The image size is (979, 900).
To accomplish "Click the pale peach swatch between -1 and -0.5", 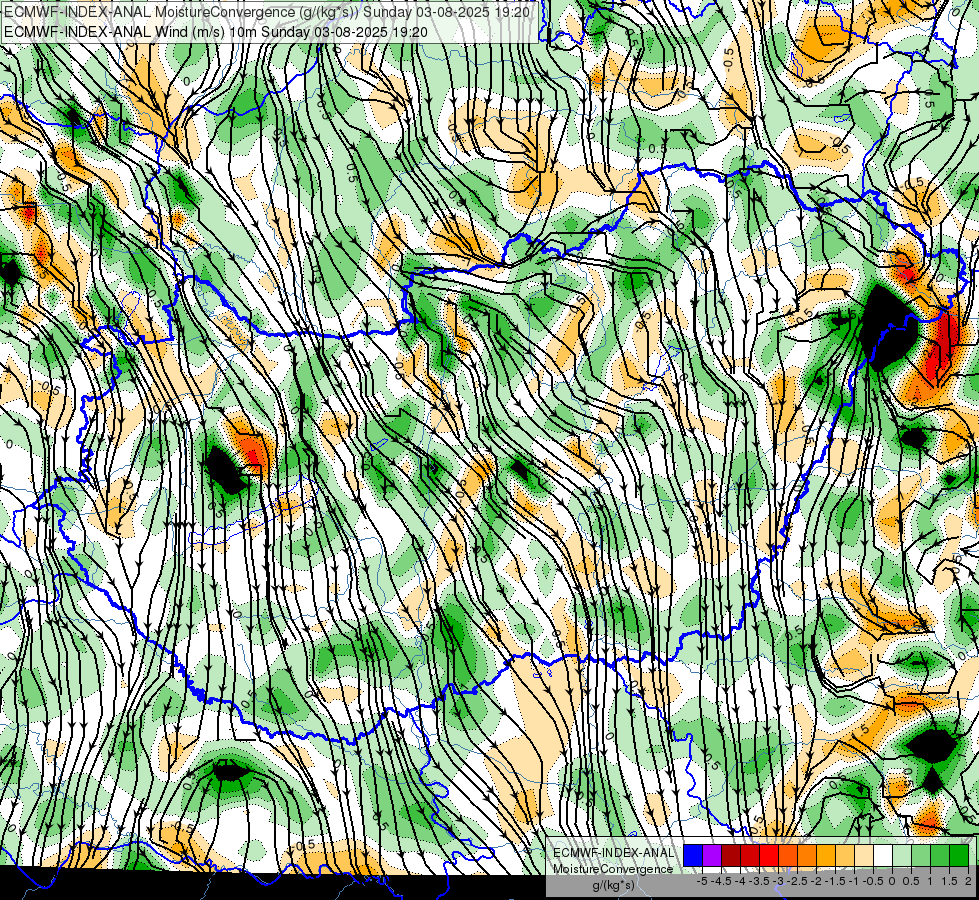I will [x=864, y=855].
